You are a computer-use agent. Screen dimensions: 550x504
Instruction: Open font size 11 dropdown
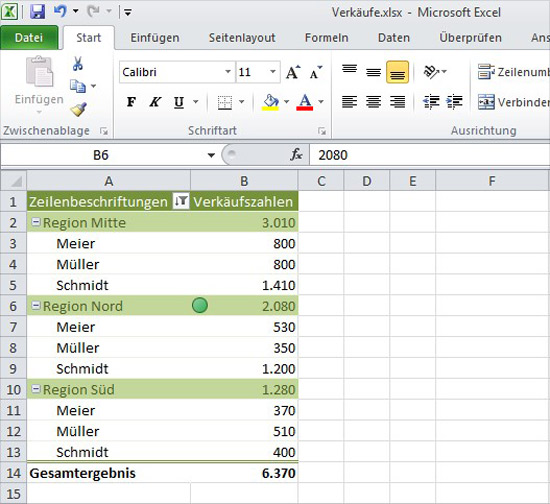[273, 72]
